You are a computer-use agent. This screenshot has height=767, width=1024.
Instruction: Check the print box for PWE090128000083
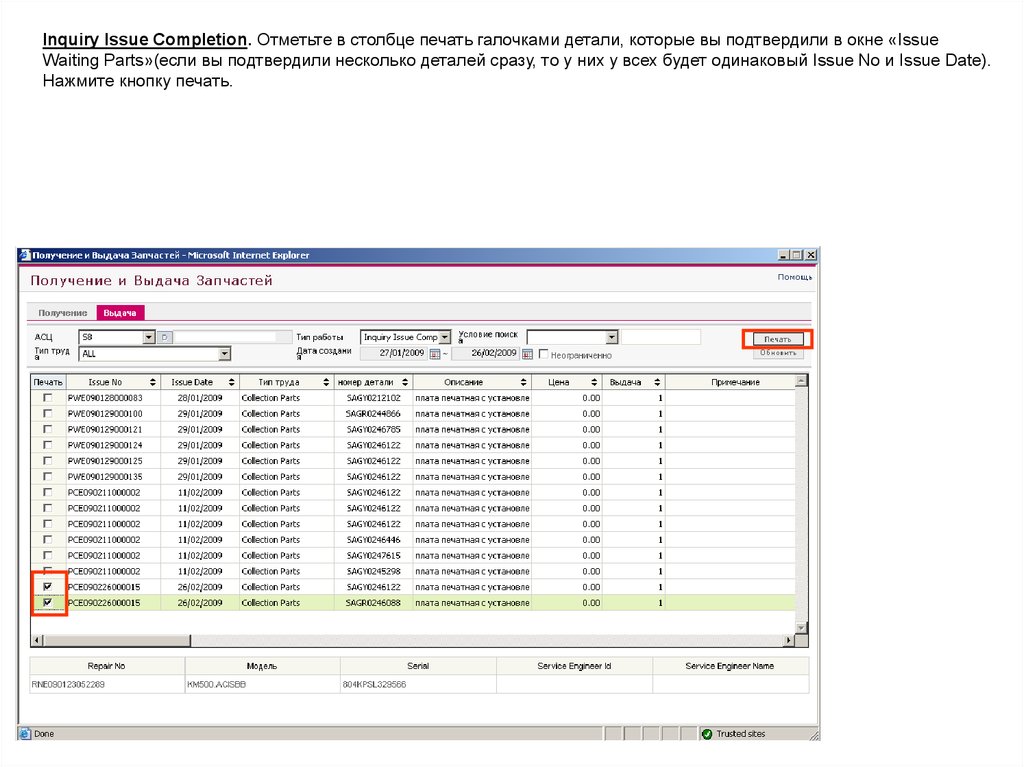[x=47, y=398]
